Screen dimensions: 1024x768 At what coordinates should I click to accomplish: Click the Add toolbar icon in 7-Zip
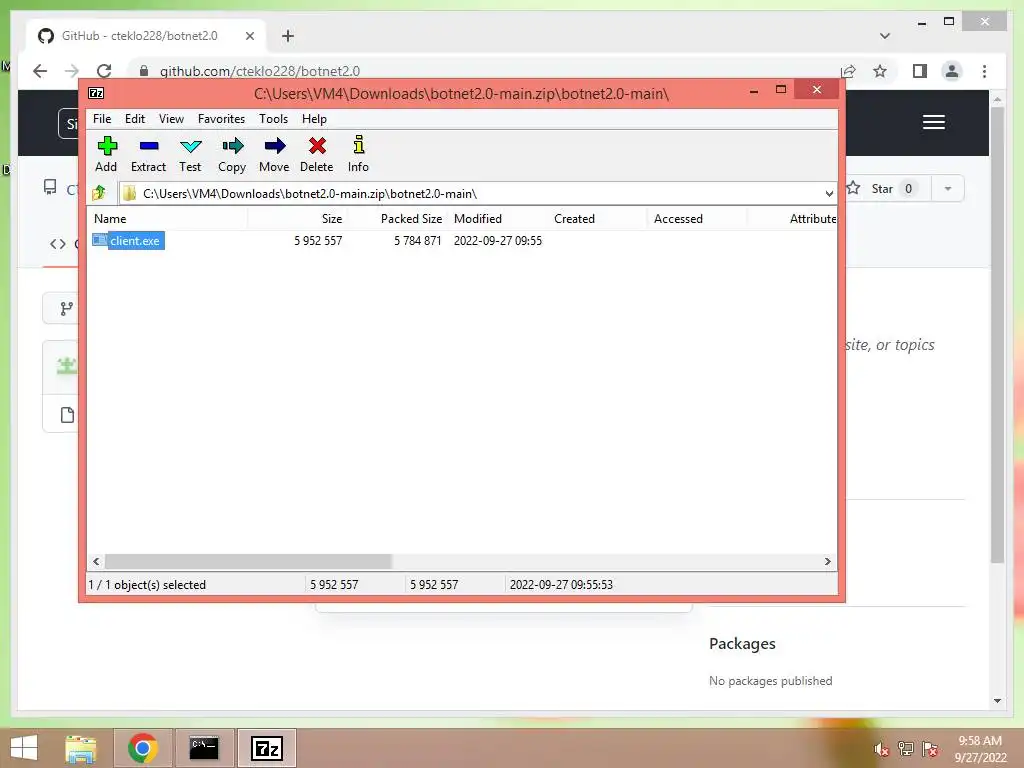click(x=106, y=154)
